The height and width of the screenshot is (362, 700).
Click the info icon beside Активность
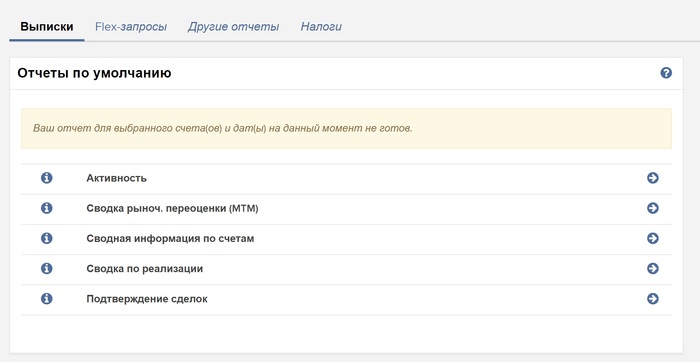click(46, 178)
